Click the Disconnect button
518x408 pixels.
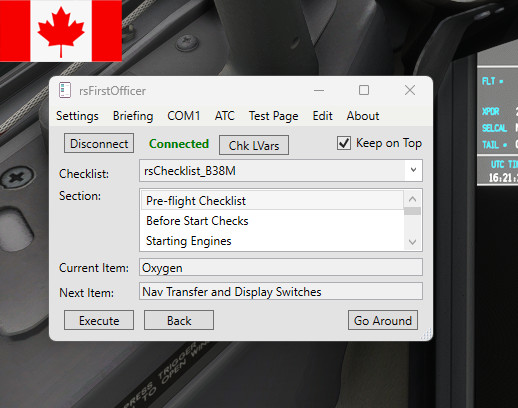click(x=99, y=143)
